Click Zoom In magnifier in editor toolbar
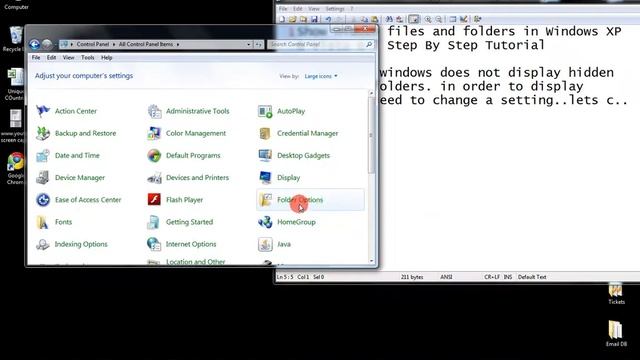The width and height of the screenshot is (640, 360). coord(428,19)
